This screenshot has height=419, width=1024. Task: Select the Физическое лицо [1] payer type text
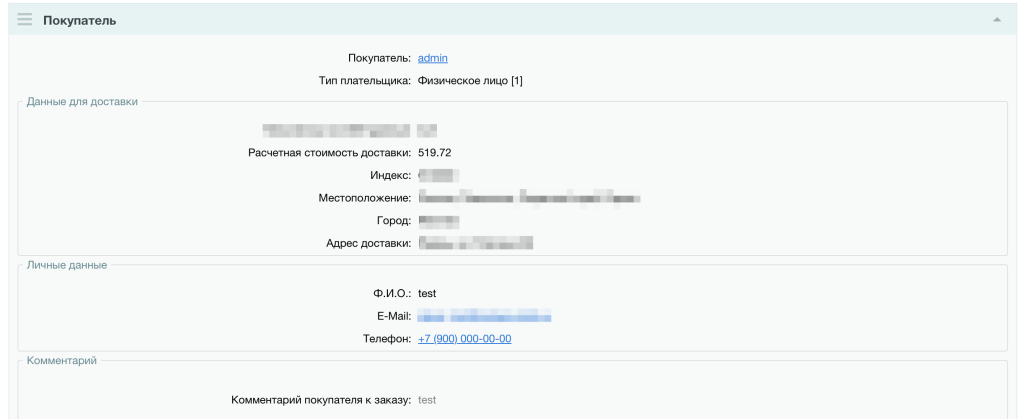[x=470, y=81]
